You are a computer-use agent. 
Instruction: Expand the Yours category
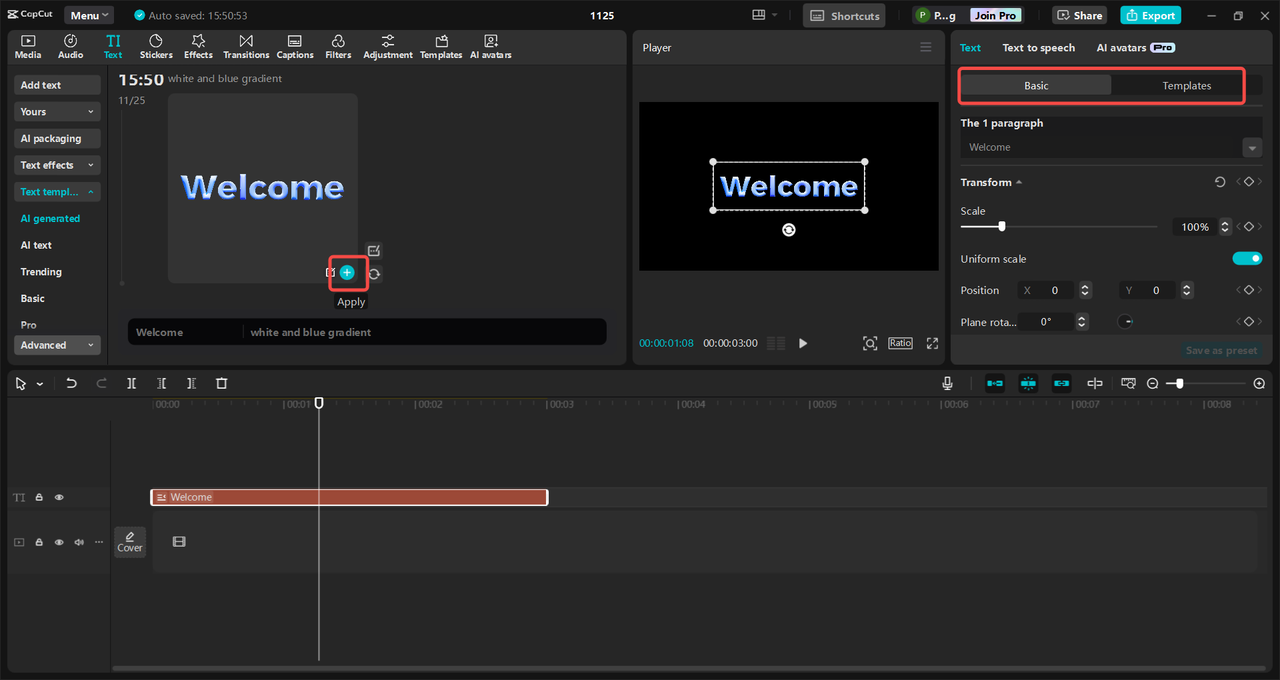pyautogui.click(x=58, y=112)
